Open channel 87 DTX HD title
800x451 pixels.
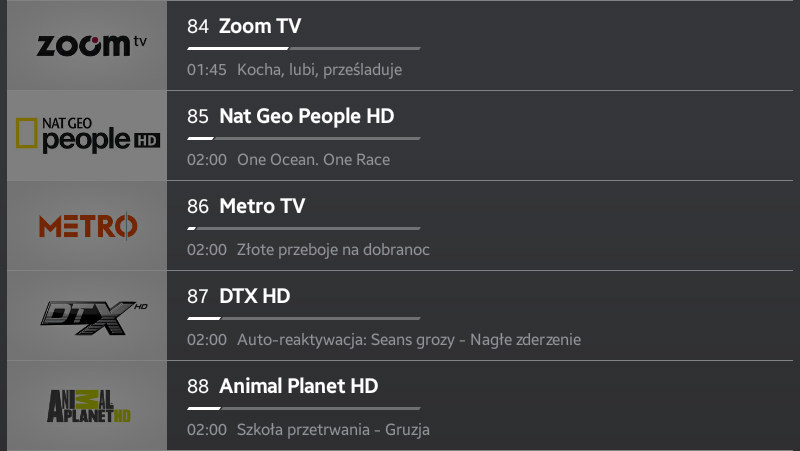[238, 296]
